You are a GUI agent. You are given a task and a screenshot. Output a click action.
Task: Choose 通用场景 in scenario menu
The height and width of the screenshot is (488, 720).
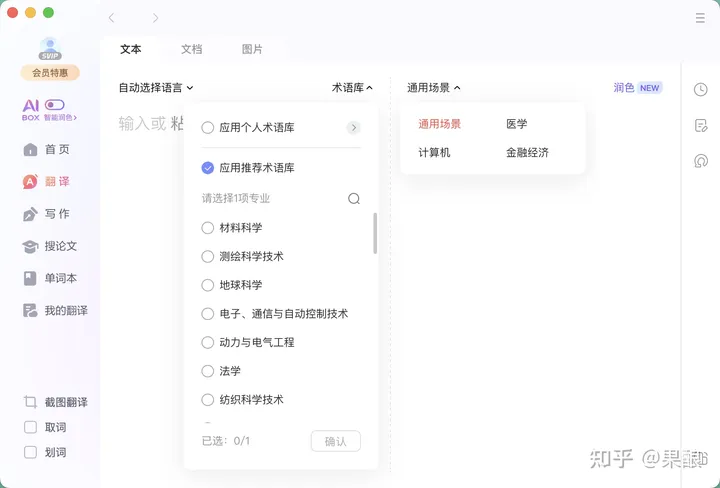(439, 124)
